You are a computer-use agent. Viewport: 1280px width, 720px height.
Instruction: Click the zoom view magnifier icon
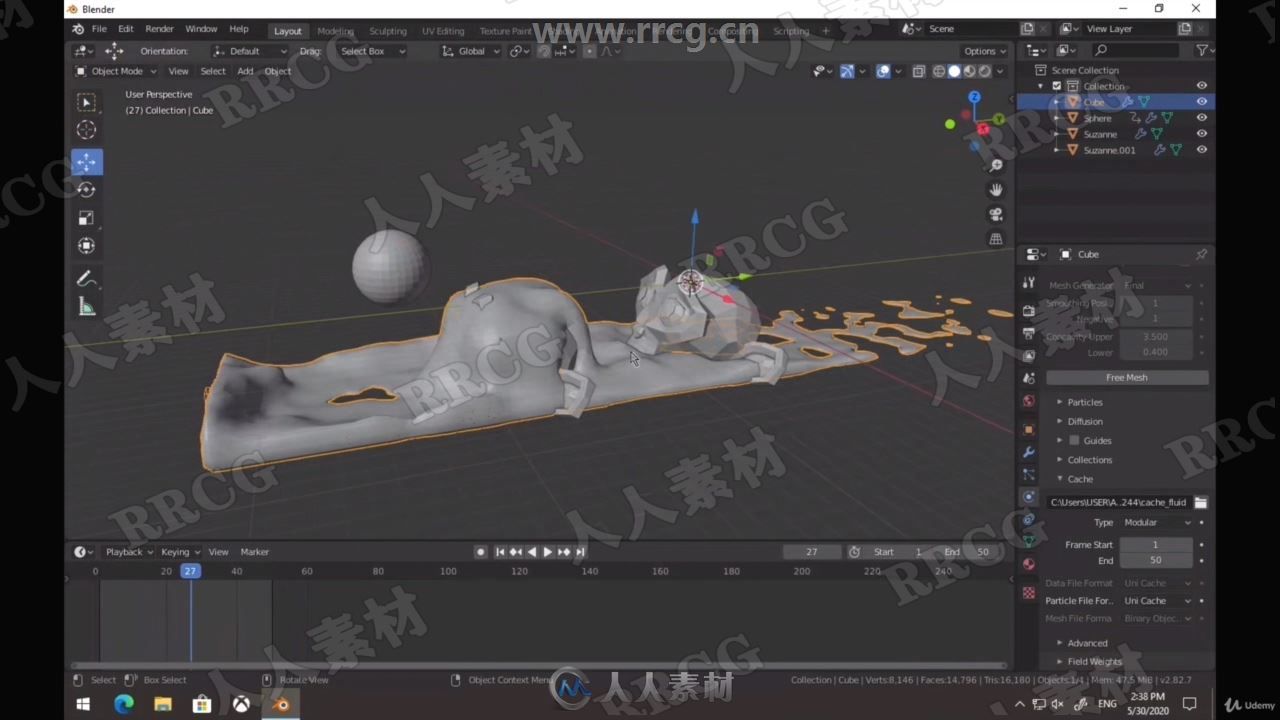pos(996,165)
